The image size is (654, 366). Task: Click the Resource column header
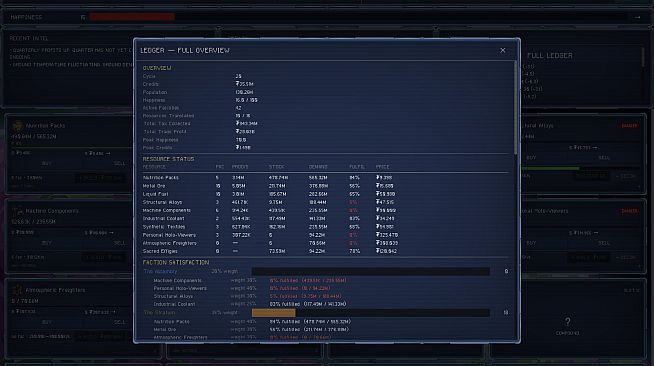[154, 167]
